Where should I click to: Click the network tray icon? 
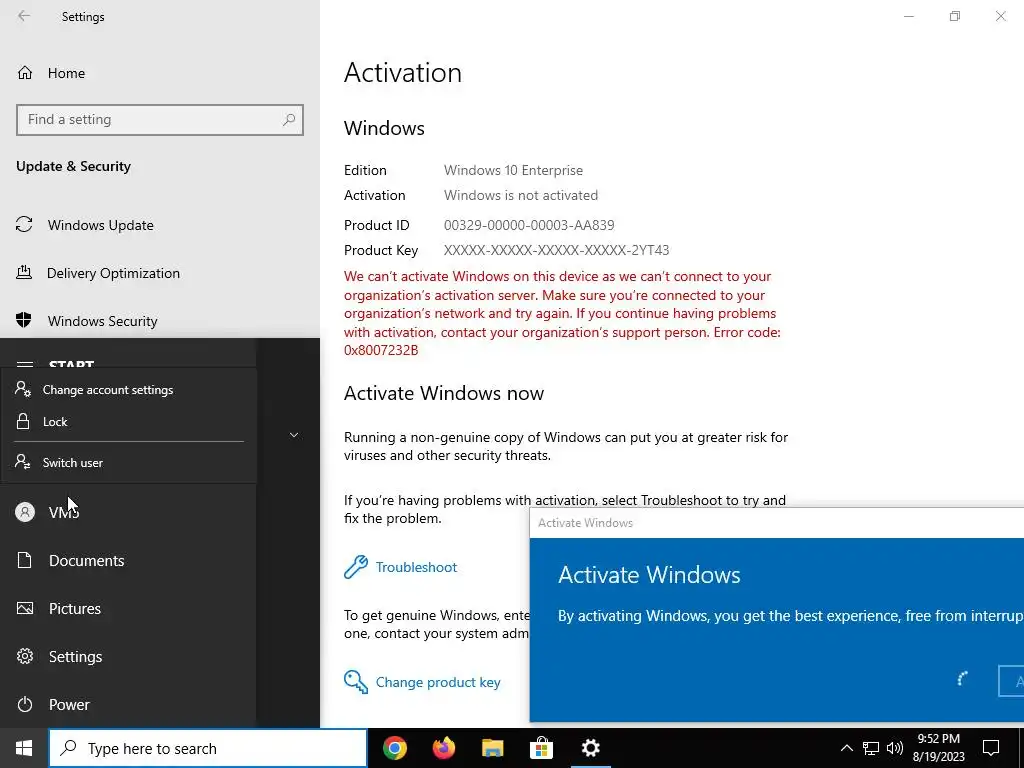click(x=871, y=748)
